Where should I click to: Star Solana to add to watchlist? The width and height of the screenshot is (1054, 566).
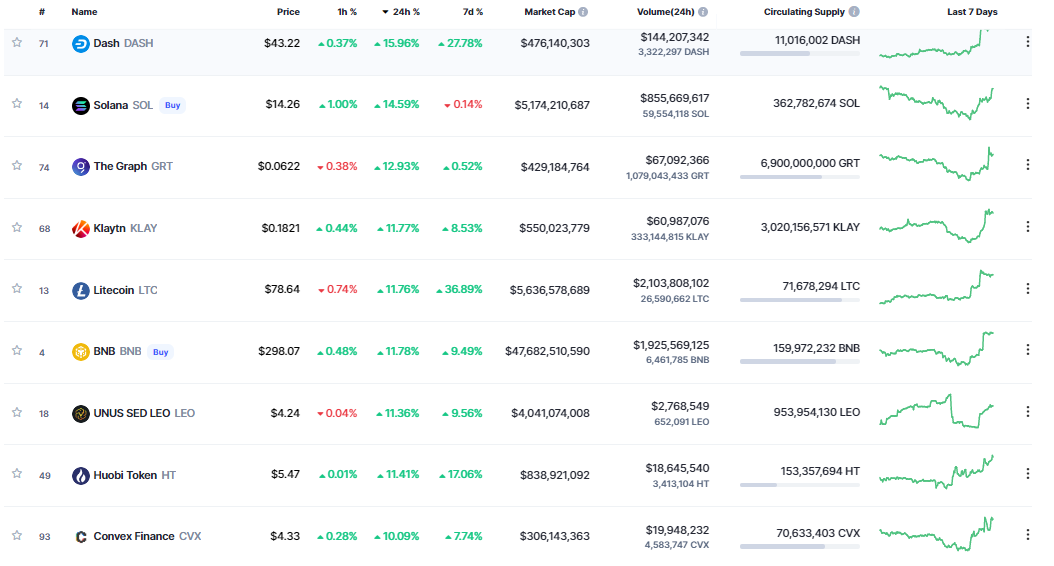click(17, 104)
